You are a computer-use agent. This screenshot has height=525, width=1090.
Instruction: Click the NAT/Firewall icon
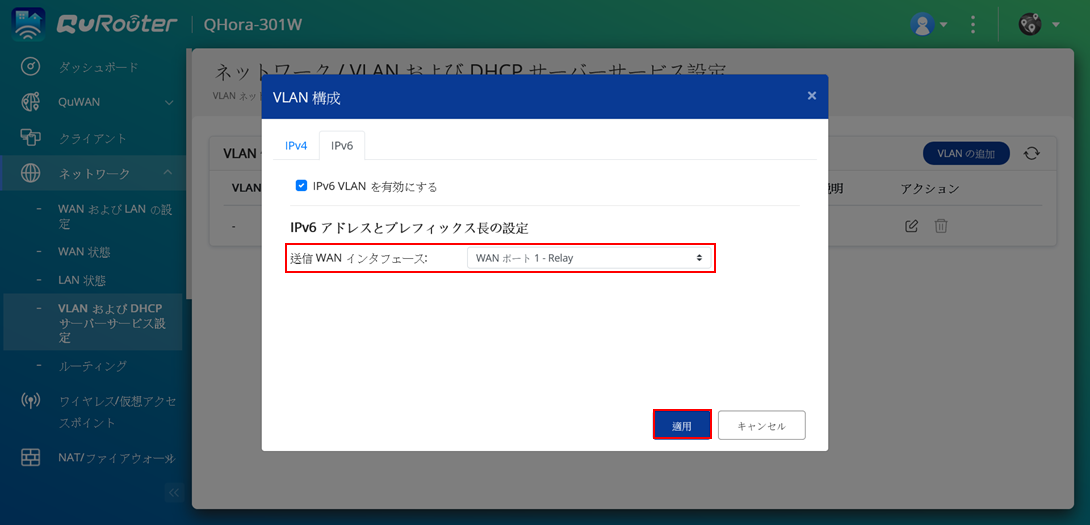point(30,458)
